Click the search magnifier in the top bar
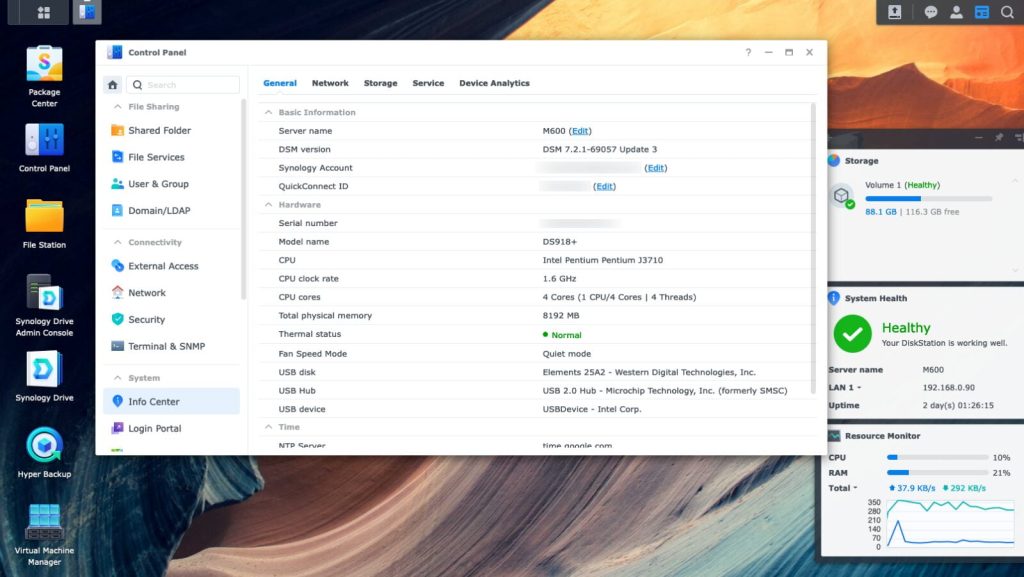 (1007, 13)
